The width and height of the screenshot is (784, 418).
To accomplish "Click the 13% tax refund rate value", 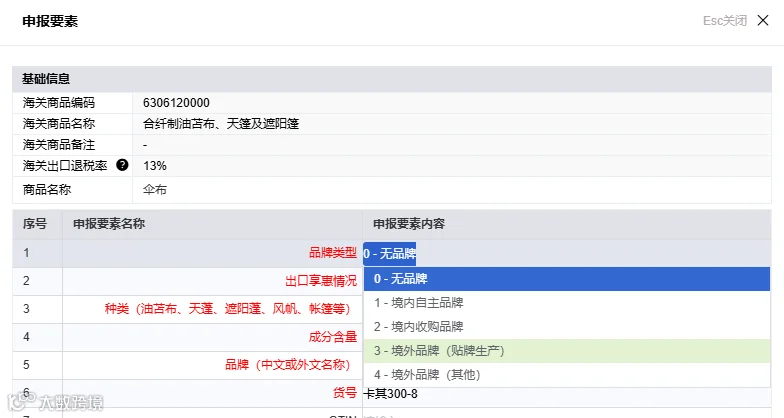I will point(154,166).
